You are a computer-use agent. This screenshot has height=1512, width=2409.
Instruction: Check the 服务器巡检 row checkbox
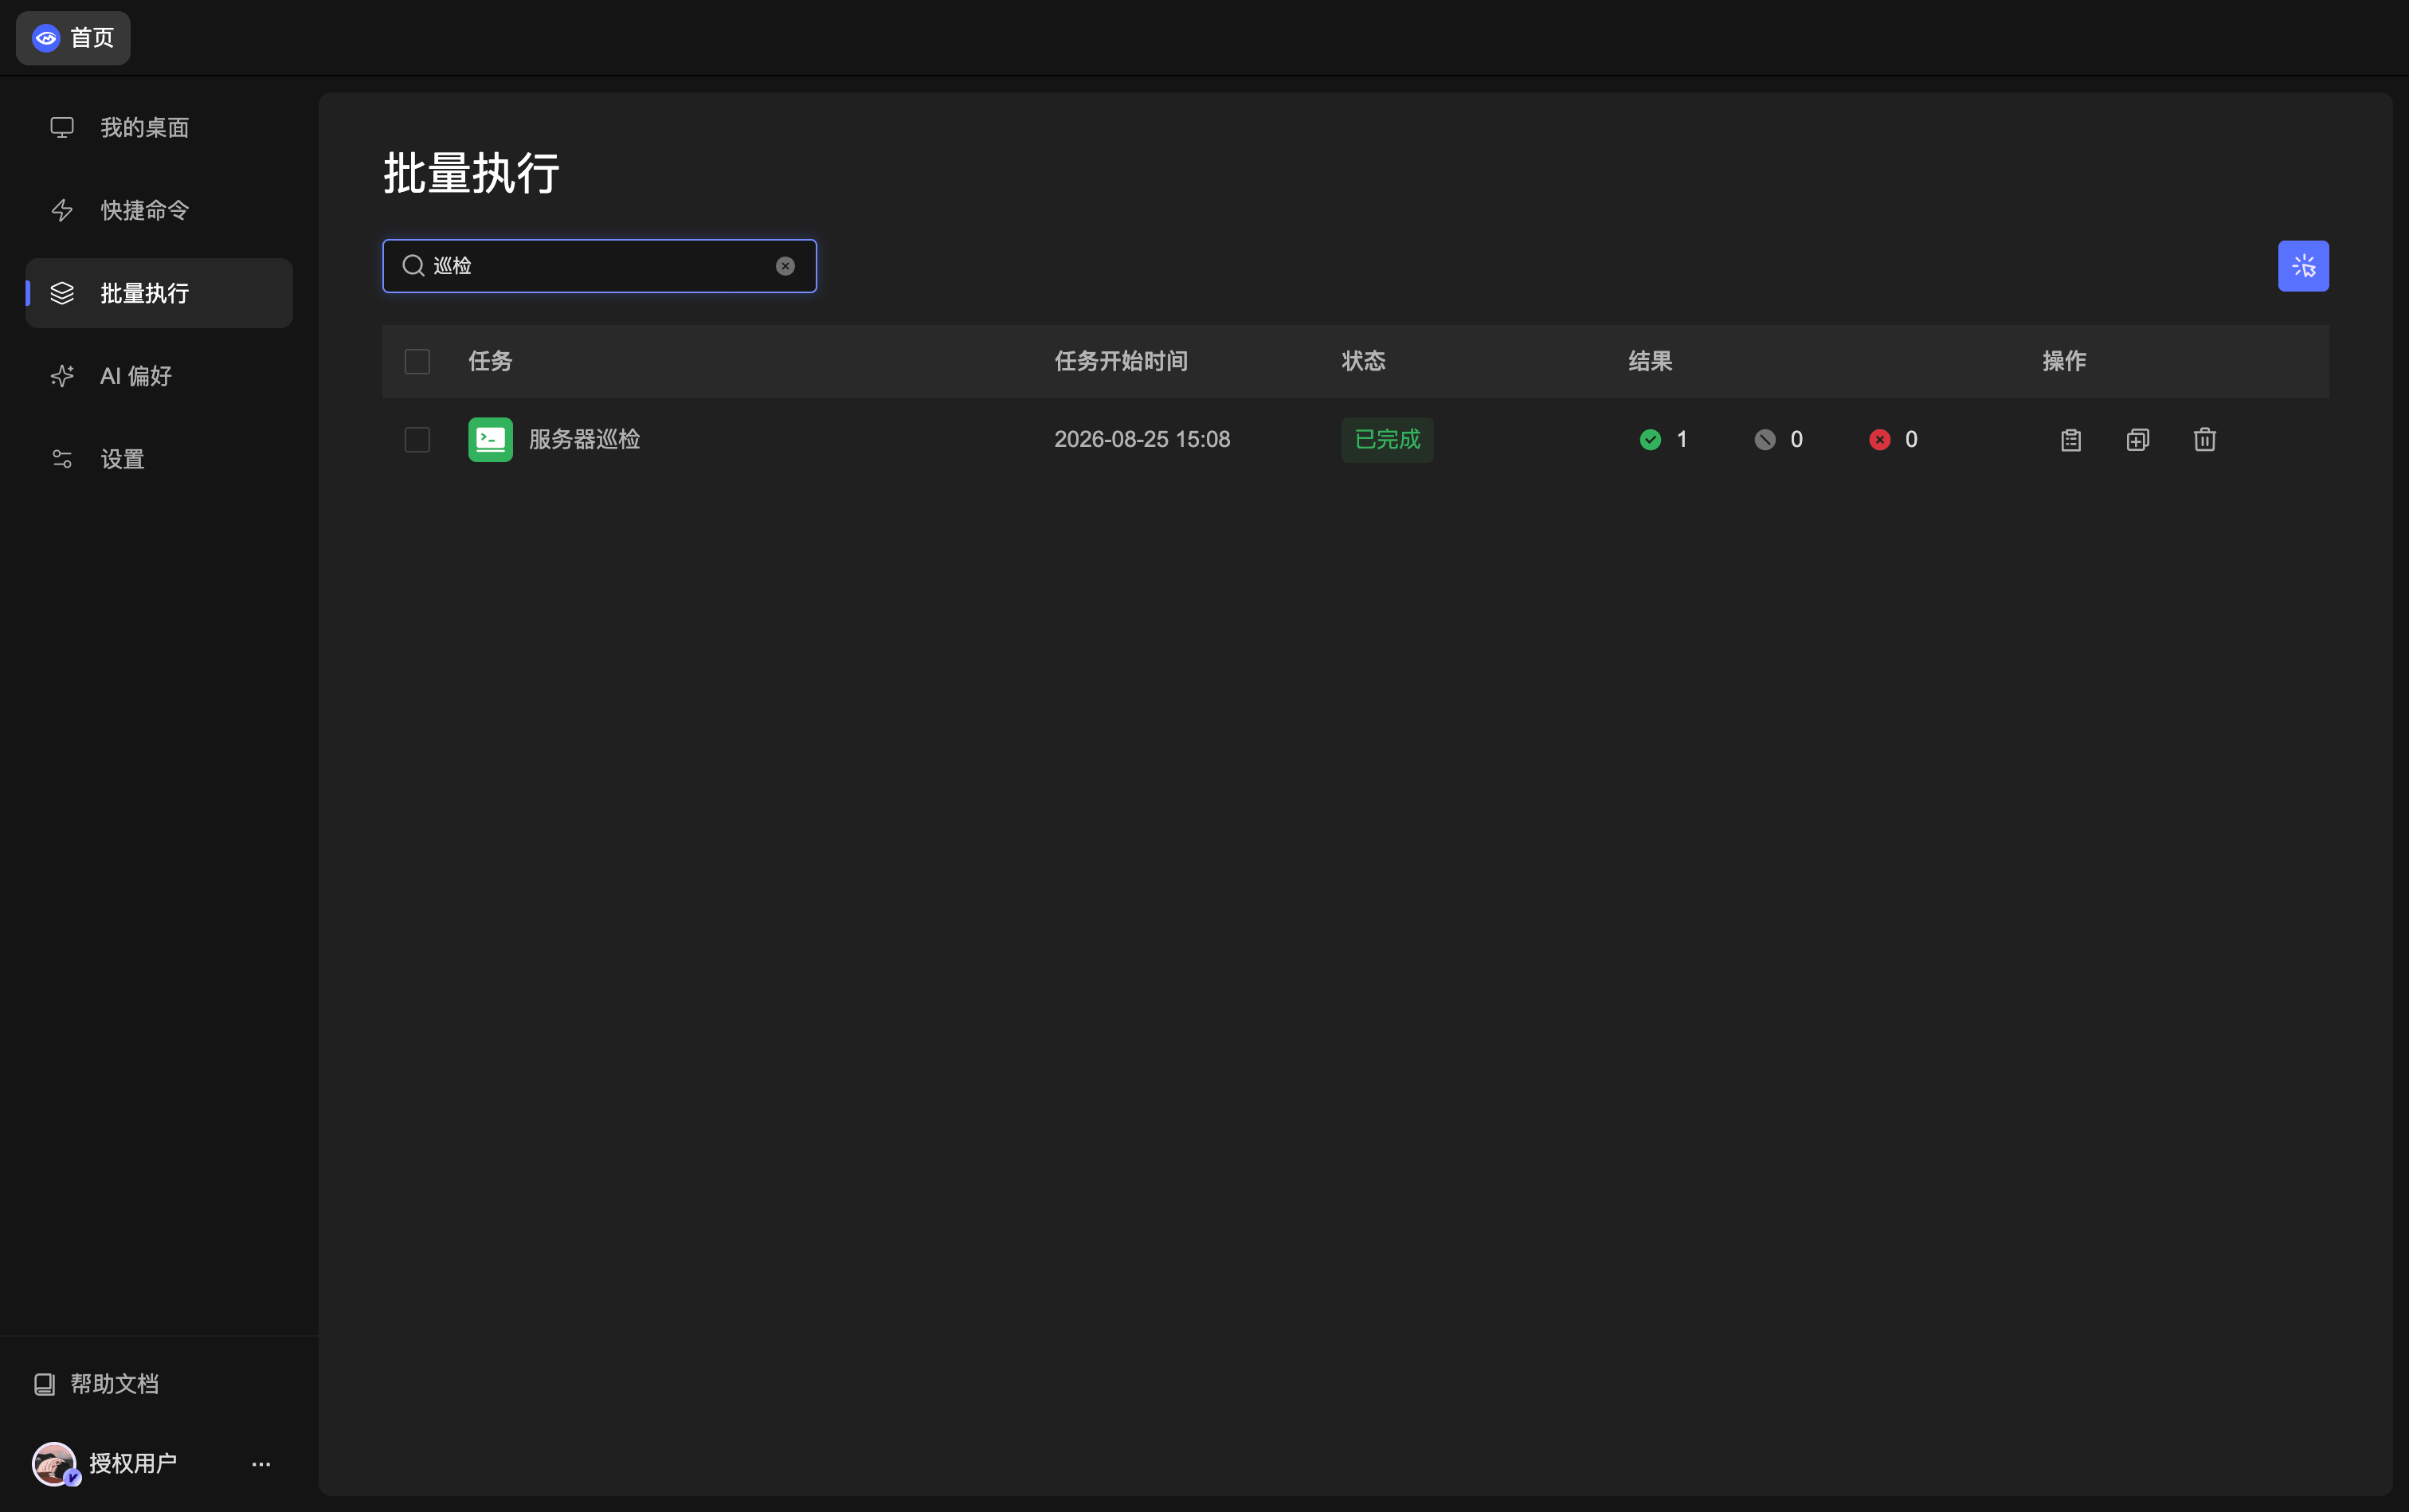(417, 440)
